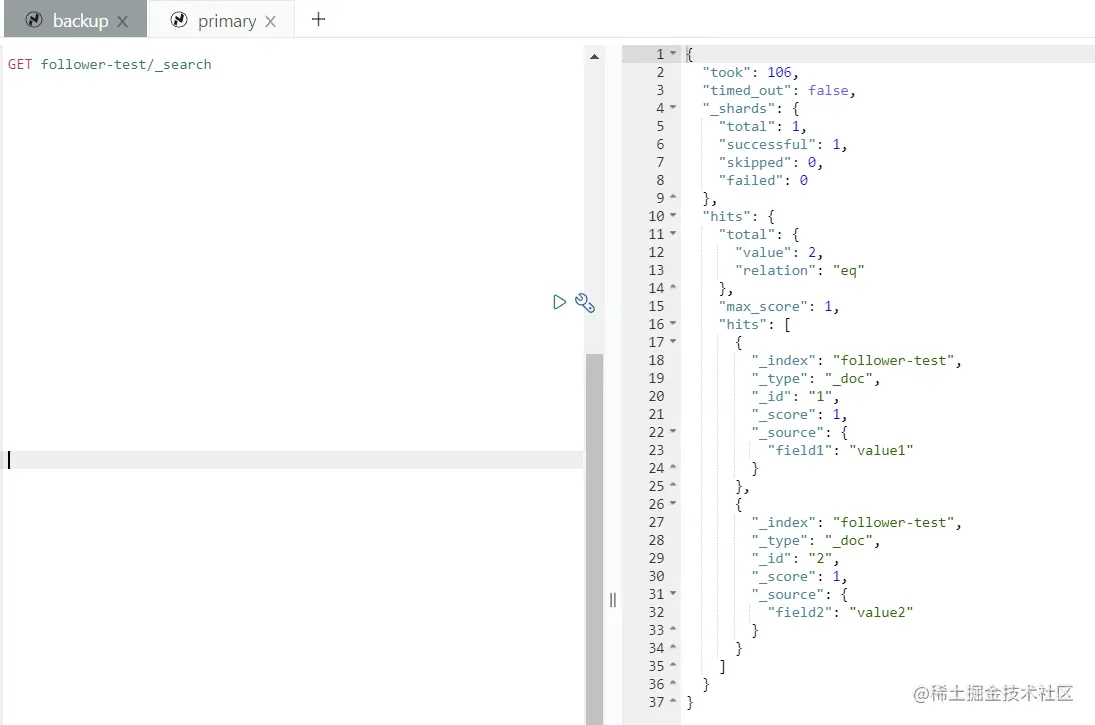This screenshot has width=1095, height=725.
Task: Click the "failed": 0 line
Action: (x=763, y=180)
